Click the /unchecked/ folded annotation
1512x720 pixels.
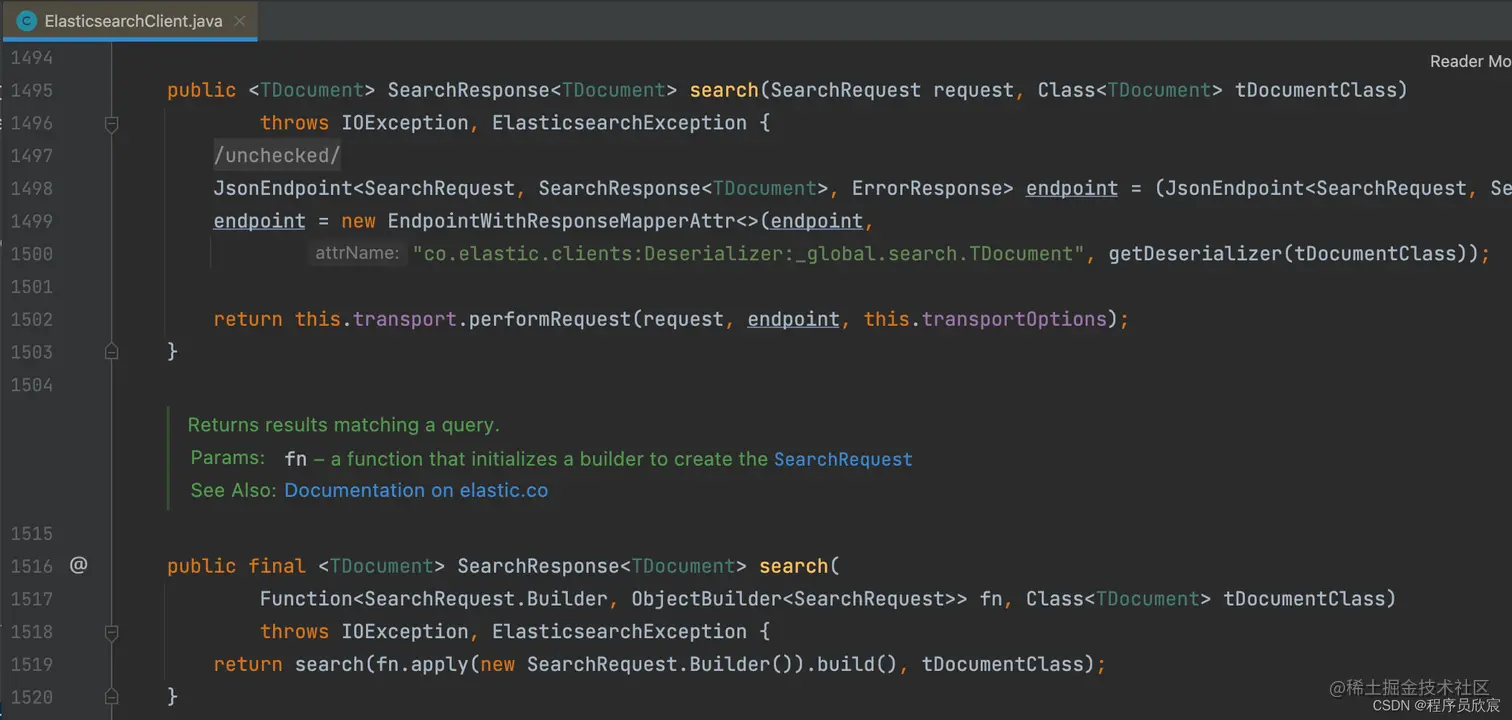(277, 156)
